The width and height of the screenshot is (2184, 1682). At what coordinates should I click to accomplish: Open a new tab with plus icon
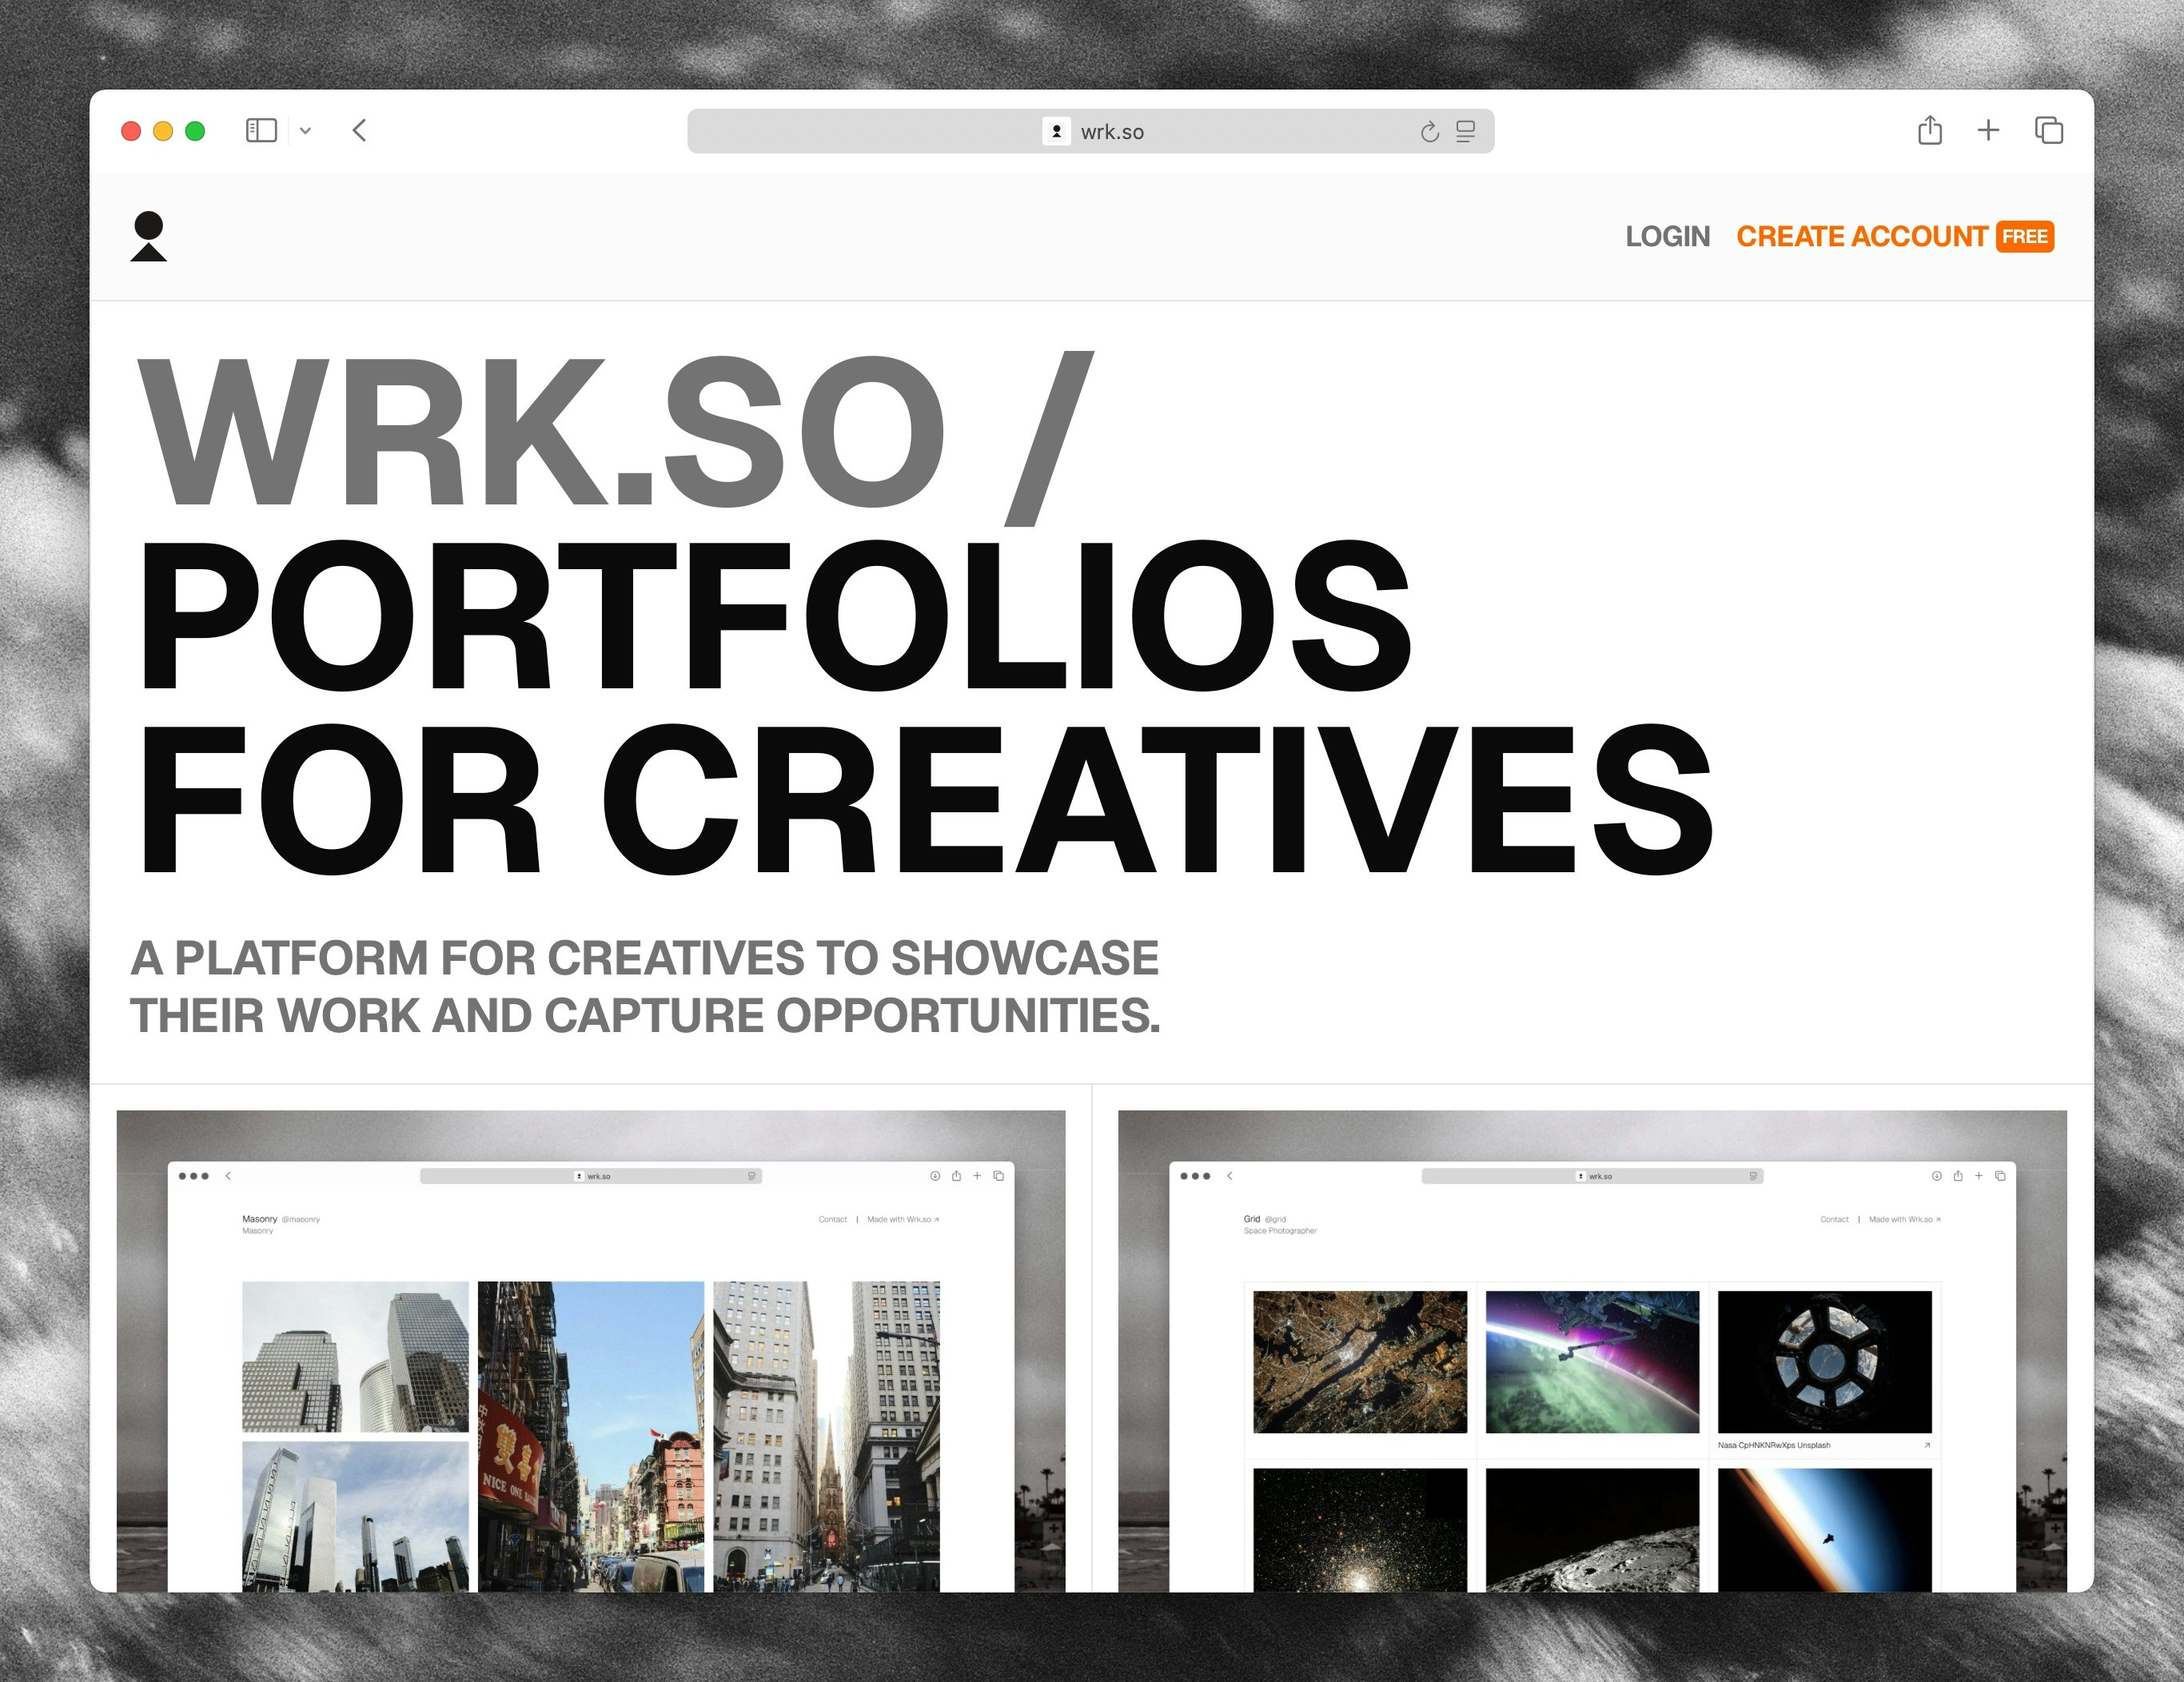(x=1988, y=130)
